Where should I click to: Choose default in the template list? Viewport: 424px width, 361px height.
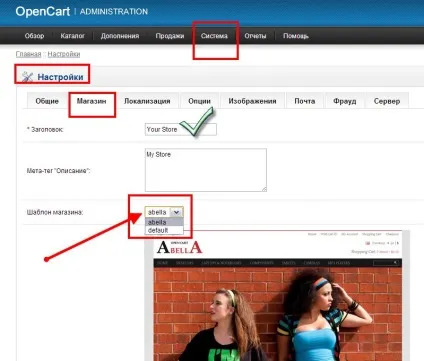coord(164,230)
